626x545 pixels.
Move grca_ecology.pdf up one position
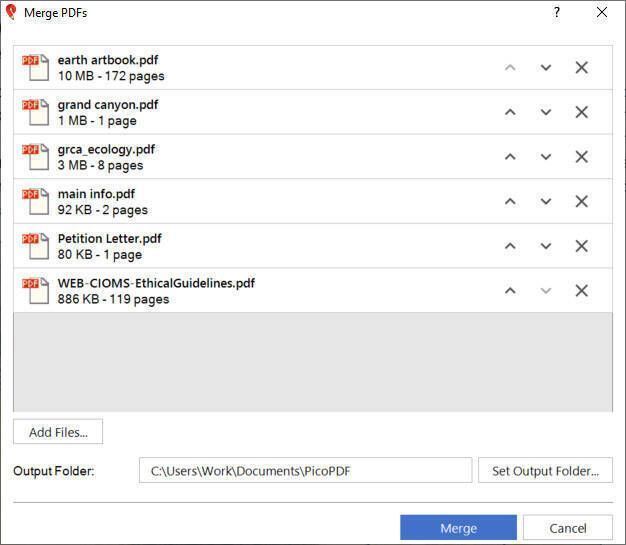pos(510,157)
